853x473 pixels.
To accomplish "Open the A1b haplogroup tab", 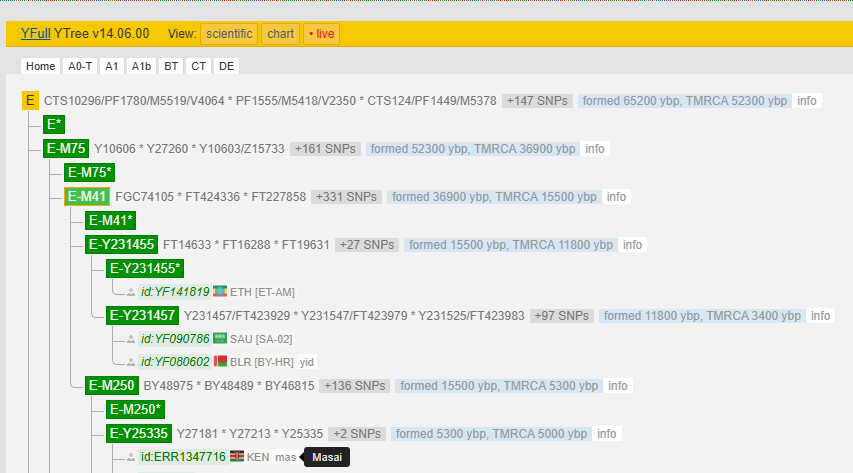I will pos(141,66).
